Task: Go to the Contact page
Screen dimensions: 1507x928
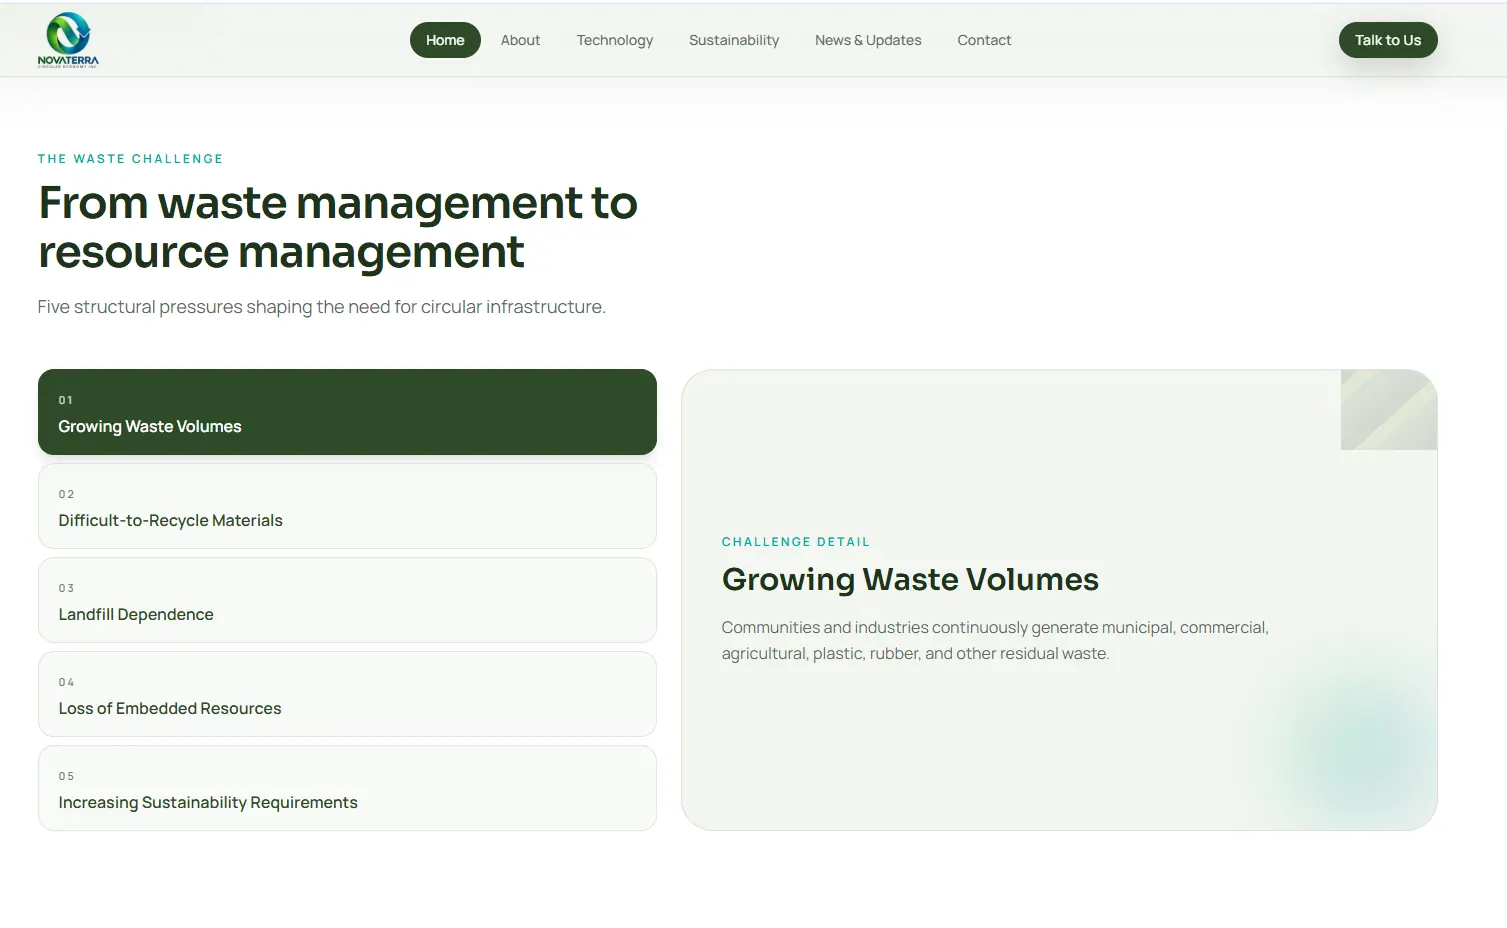Action: tap(984, 40)
